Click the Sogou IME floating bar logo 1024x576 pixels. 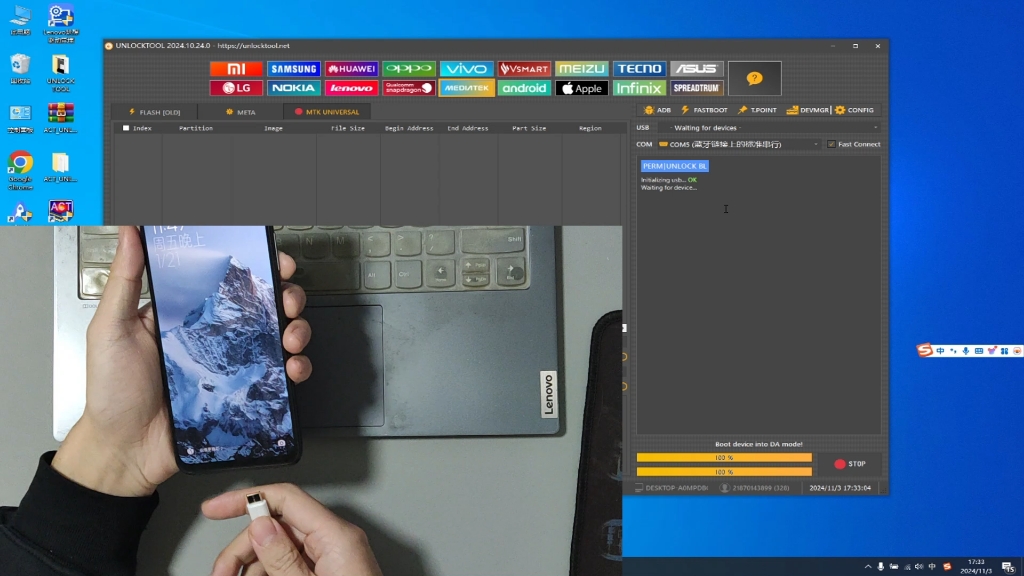pyautogui.click(x=924, y=351)
